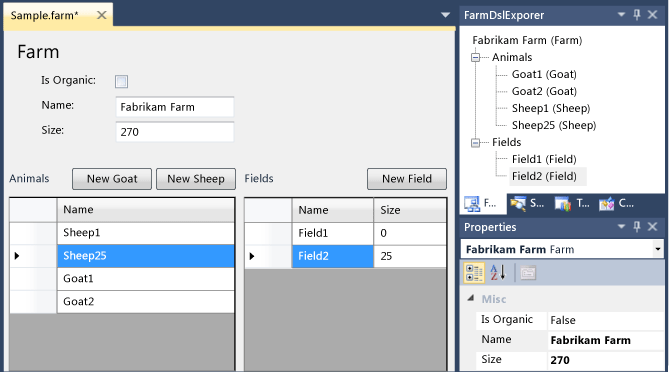669x372 pixels.
Task: Click the Size property value 270
Action: coord(605,360)
